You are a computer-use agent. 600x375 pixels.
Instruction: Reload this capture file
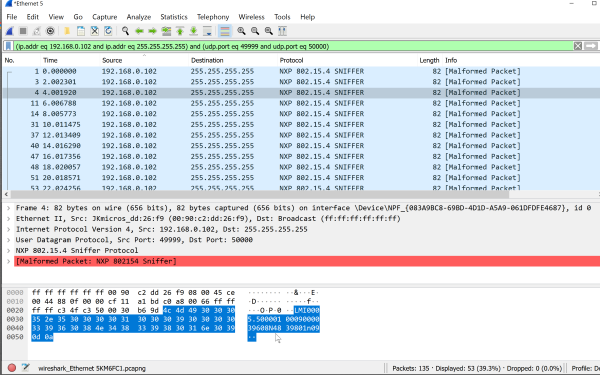tap(108, 31)
